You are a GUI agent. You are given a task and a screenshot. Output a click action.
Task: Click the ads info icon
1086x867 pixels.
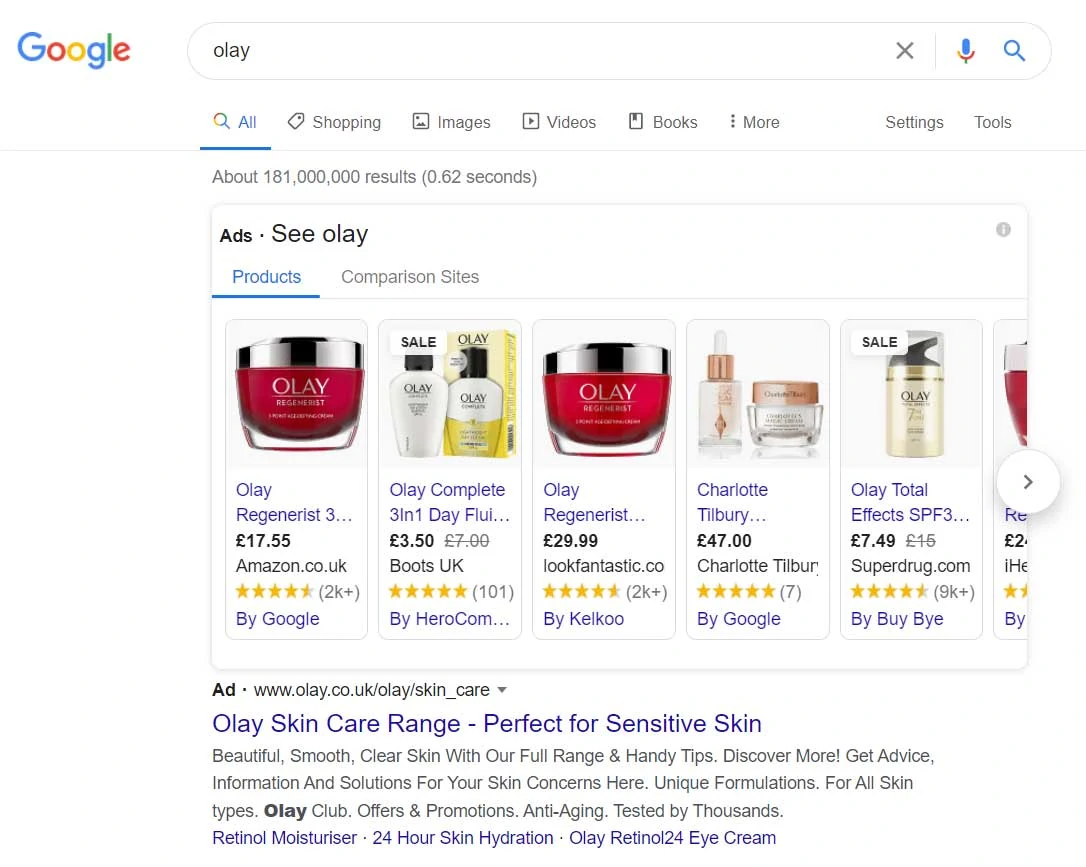[x=1003, y=230]
